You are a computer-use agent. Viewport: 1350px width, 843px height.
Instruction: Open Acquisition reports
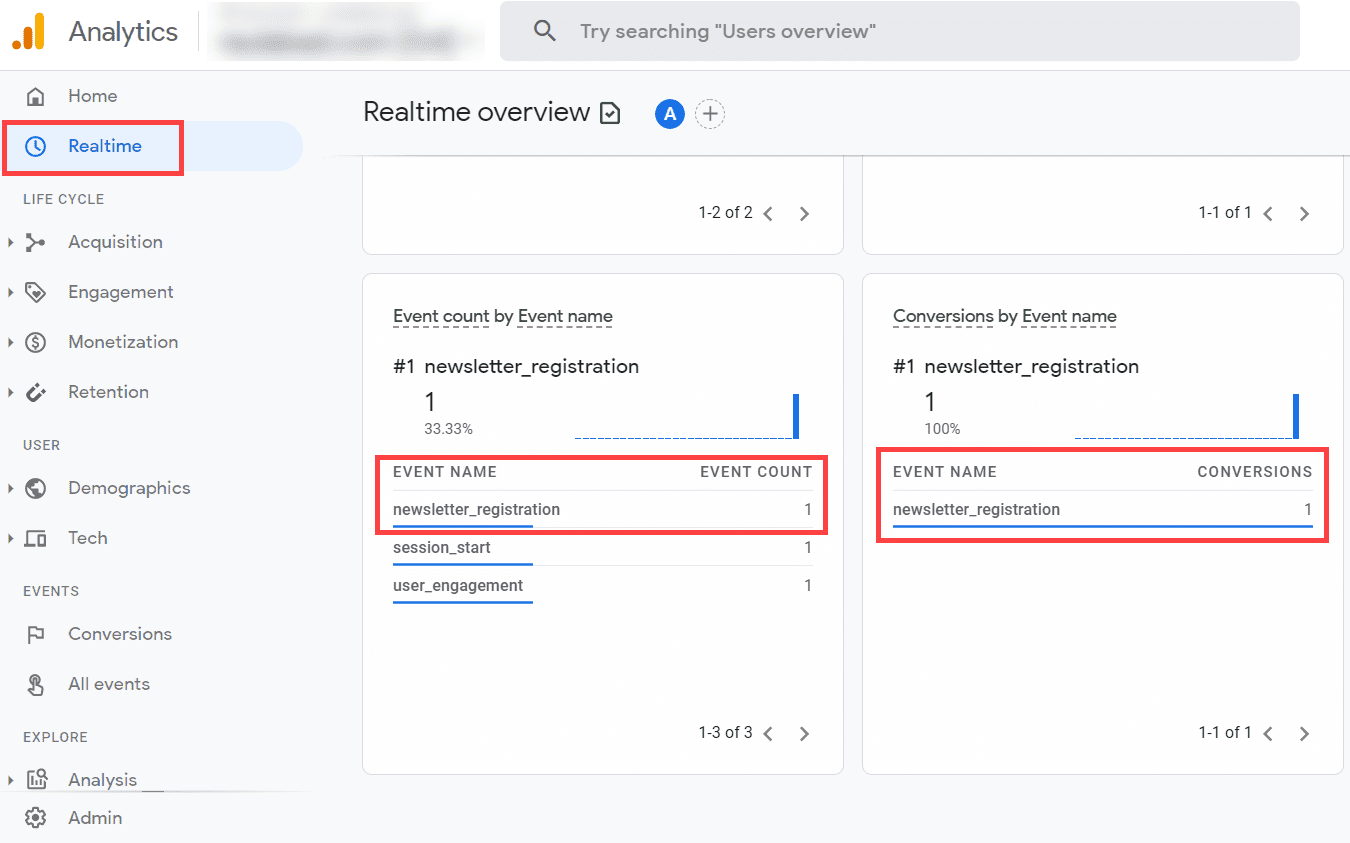click(115, 242)
